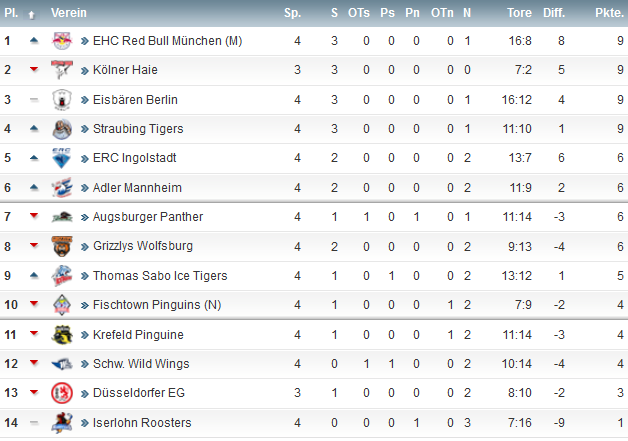Screen dimensions: 628x441
Task: Click the Eisbären Berlin polar bear logo
Action: click(62, 99)
